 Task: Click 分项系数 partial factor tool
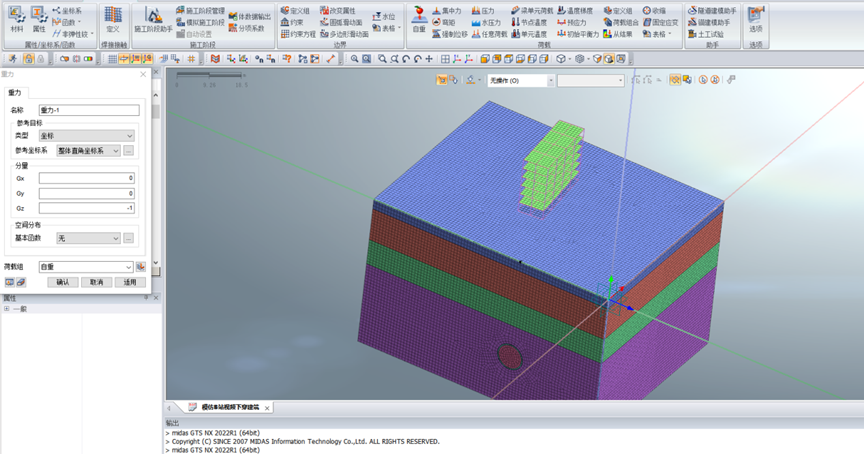tap(246, 28)
